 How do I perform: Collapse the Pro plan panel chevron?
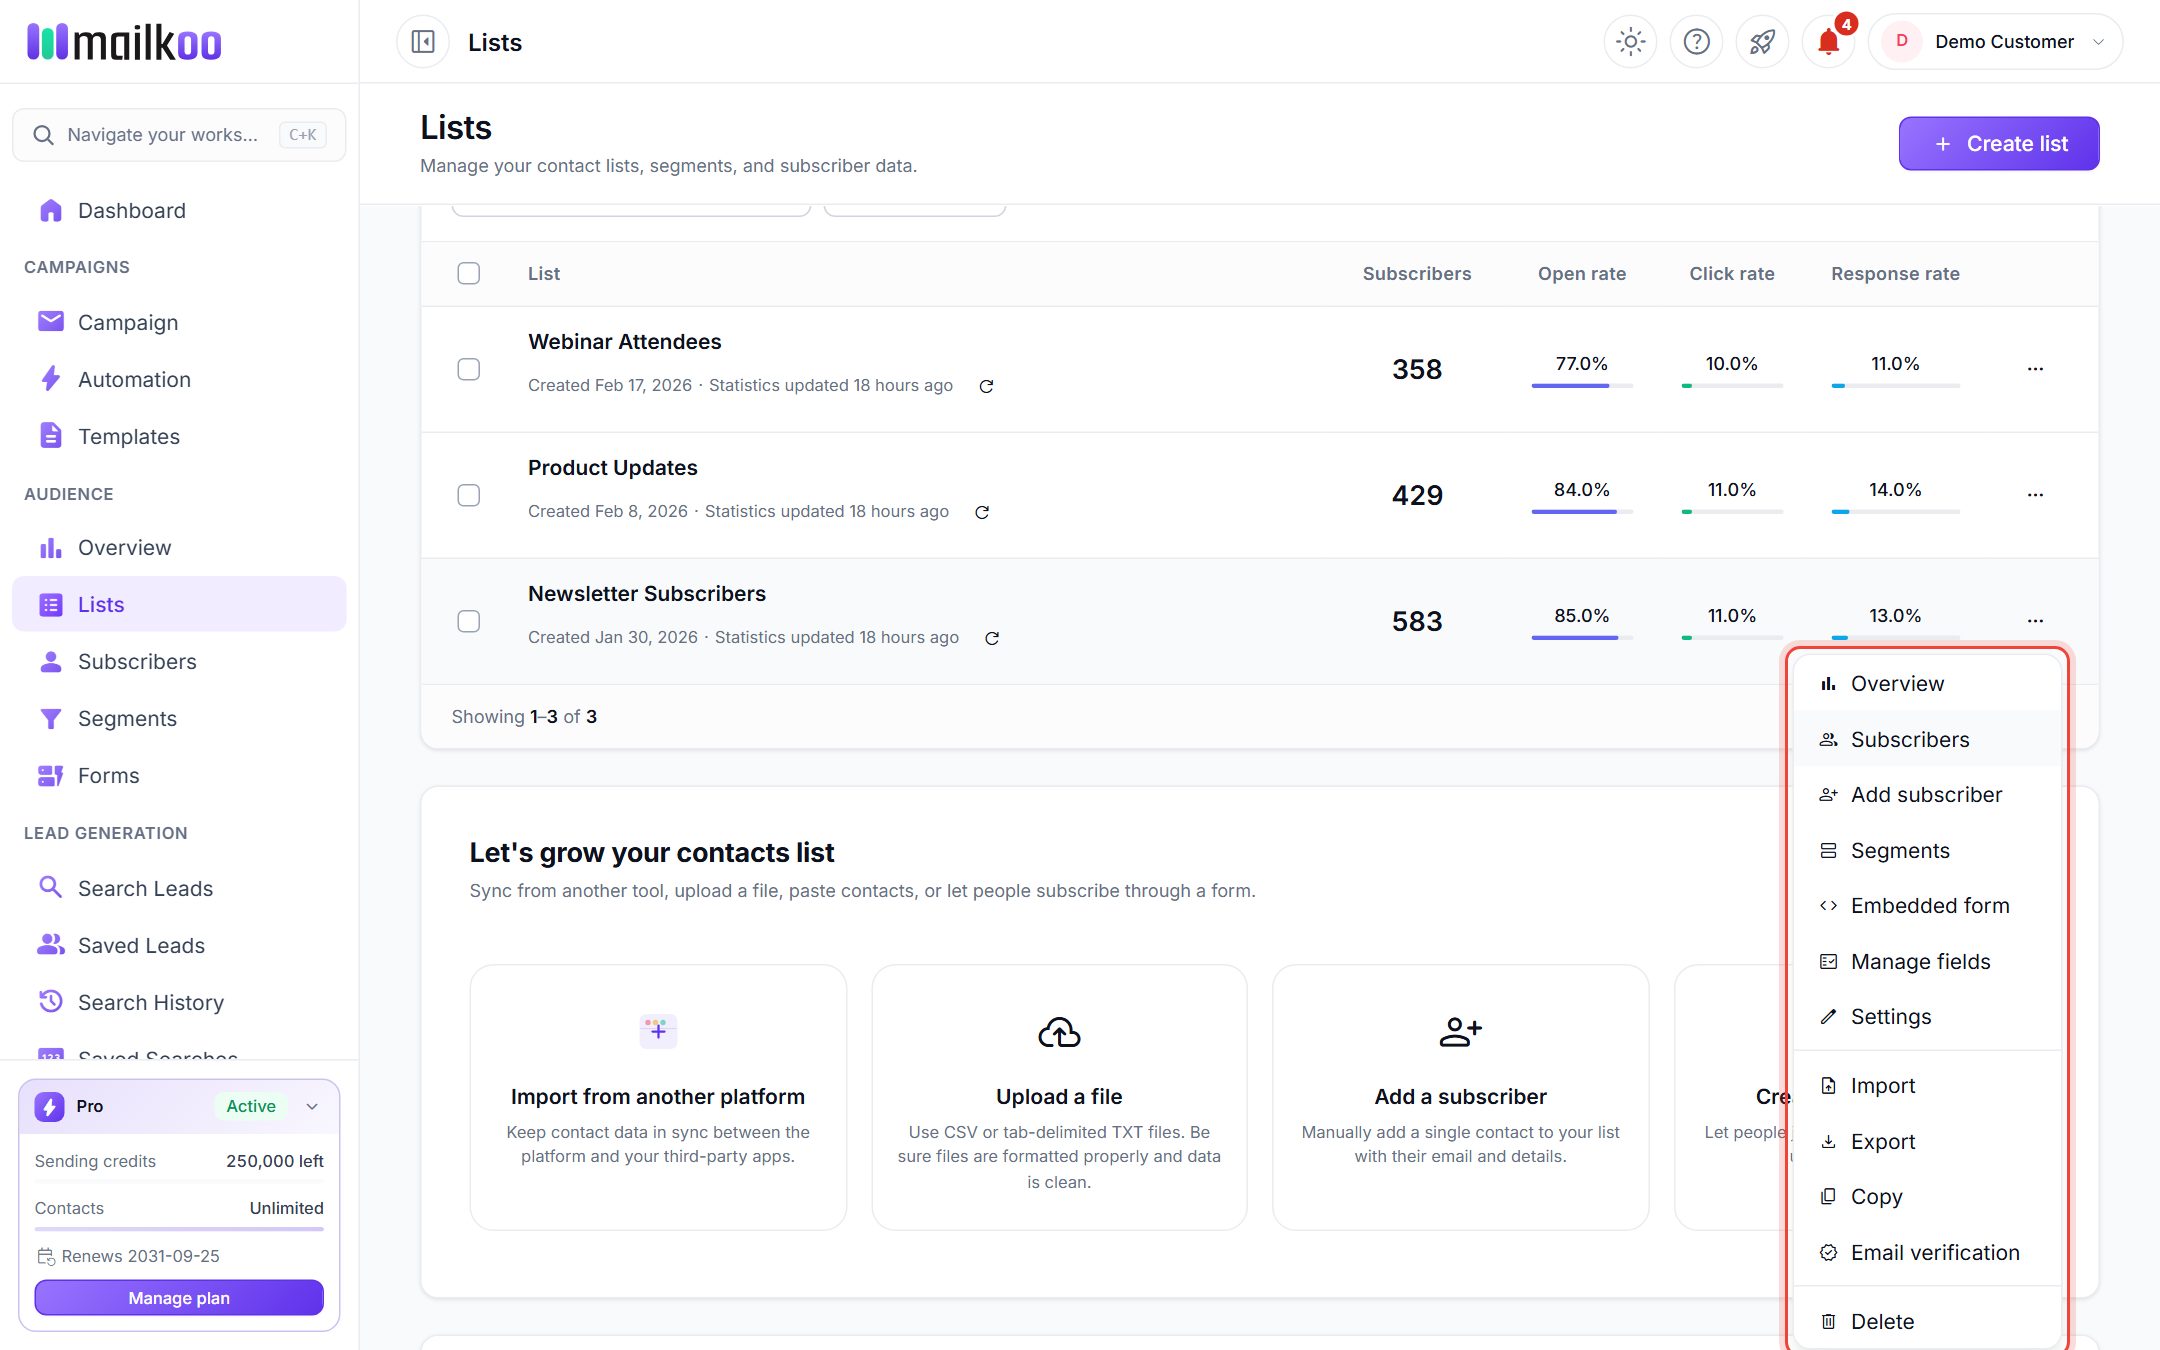coord(312,1106)
